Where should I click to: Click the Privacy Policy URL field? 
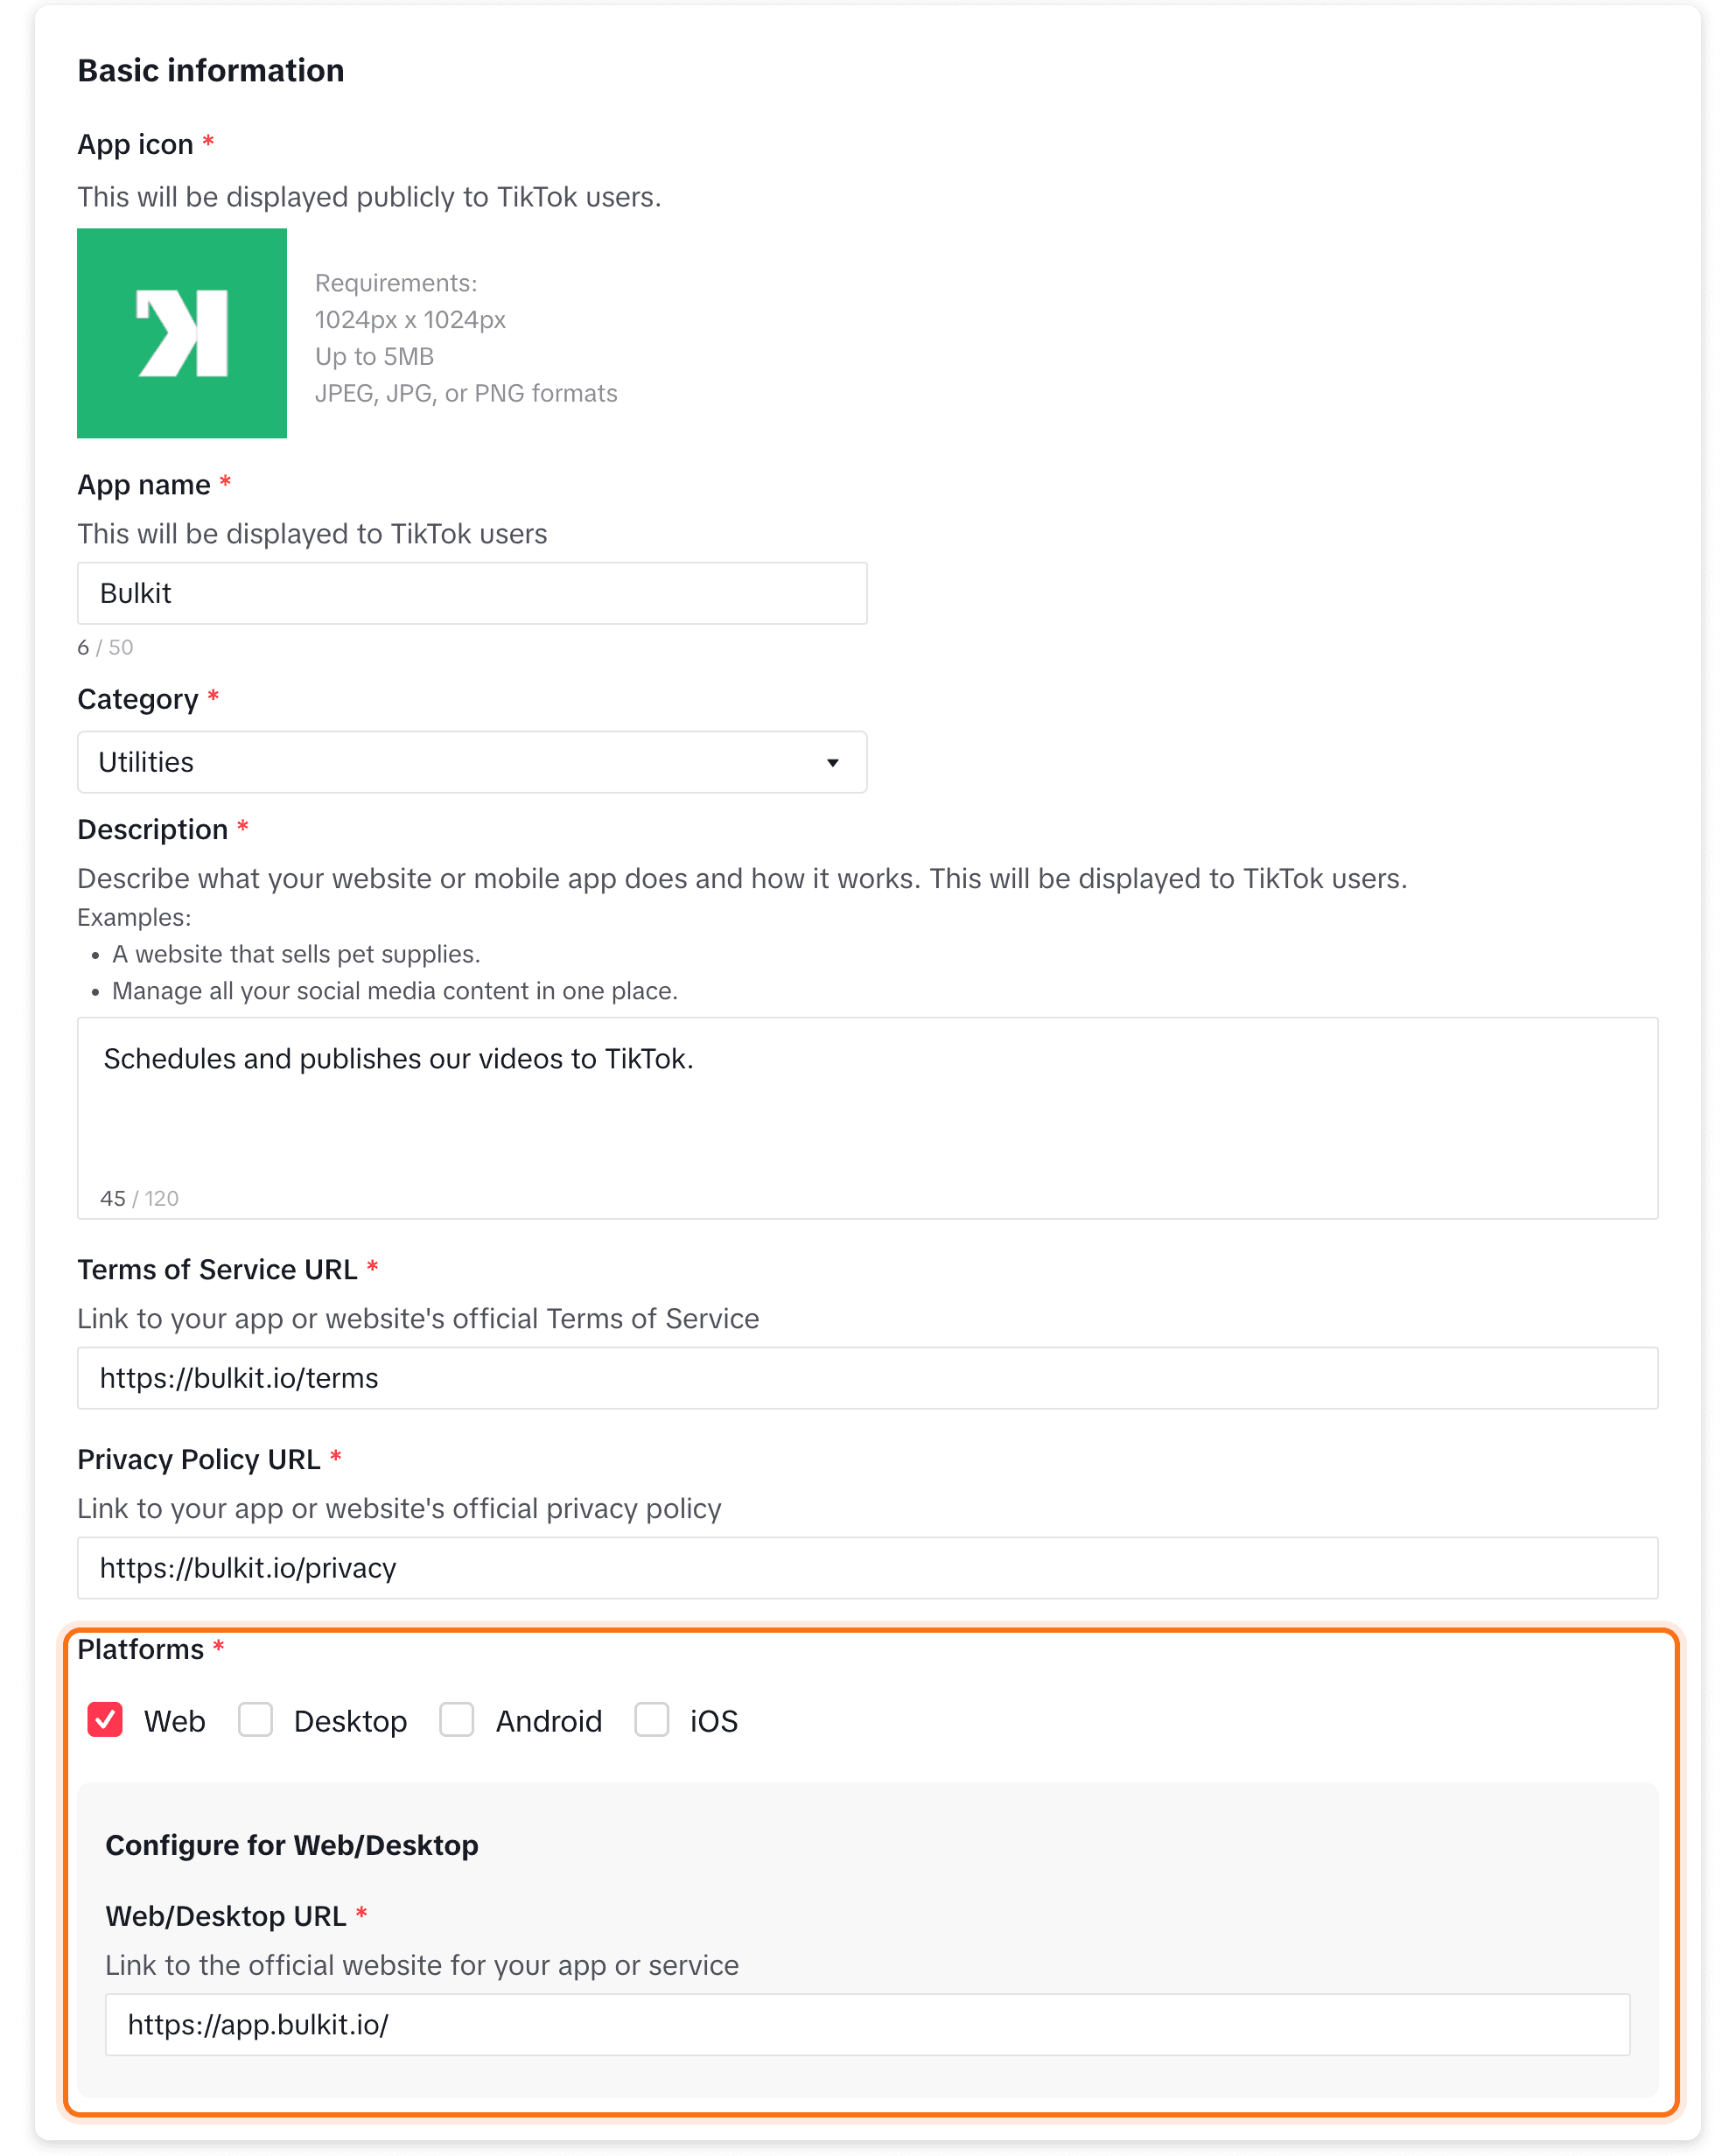(867, 1568)
